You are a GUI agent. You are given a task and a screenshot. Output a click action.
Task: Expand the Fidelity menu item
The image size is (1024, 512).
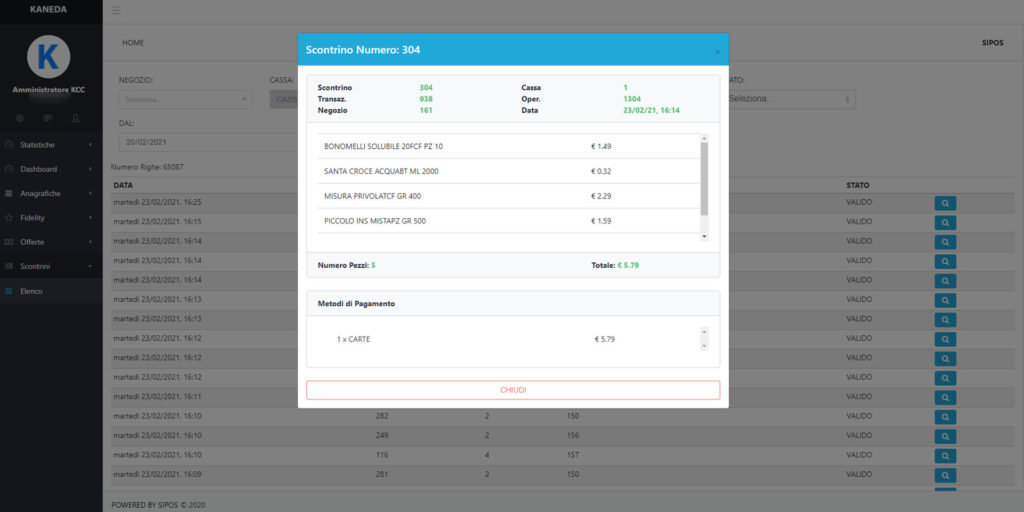click(x=50, y=217)
